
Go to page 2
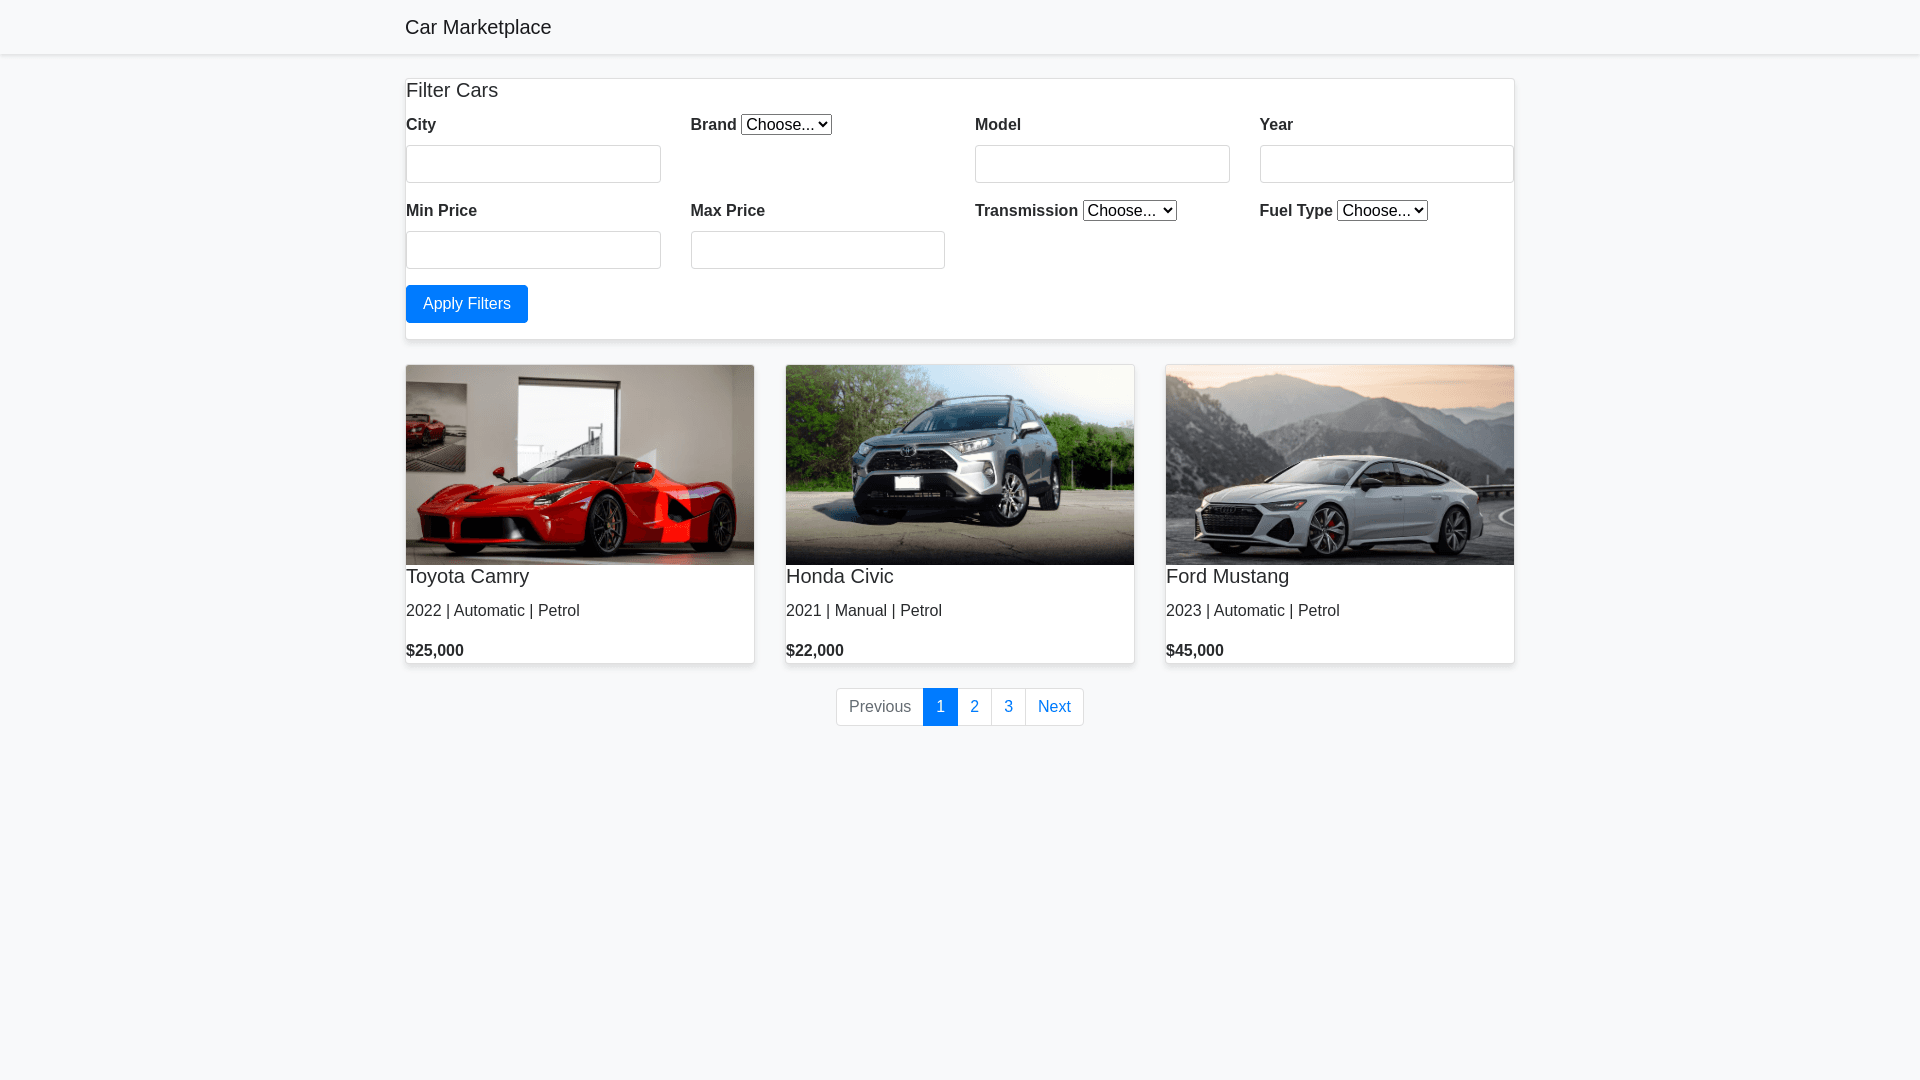point(974,707)
